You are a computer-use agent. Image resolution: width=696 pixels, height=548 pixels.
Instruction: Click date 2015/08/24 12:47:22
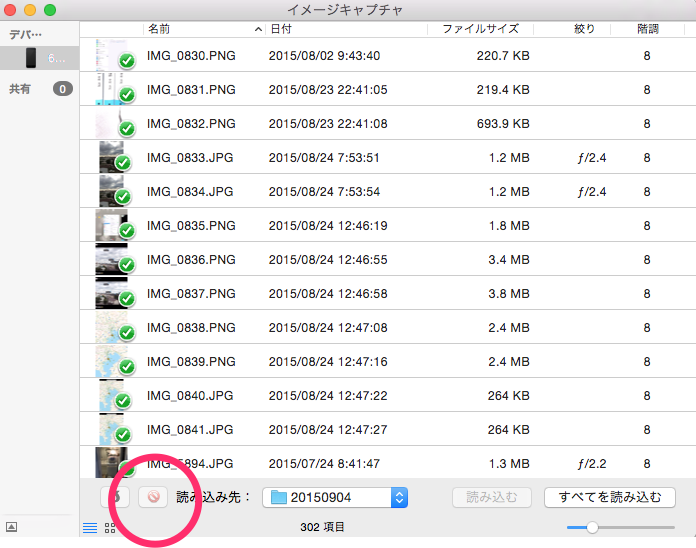328,396
